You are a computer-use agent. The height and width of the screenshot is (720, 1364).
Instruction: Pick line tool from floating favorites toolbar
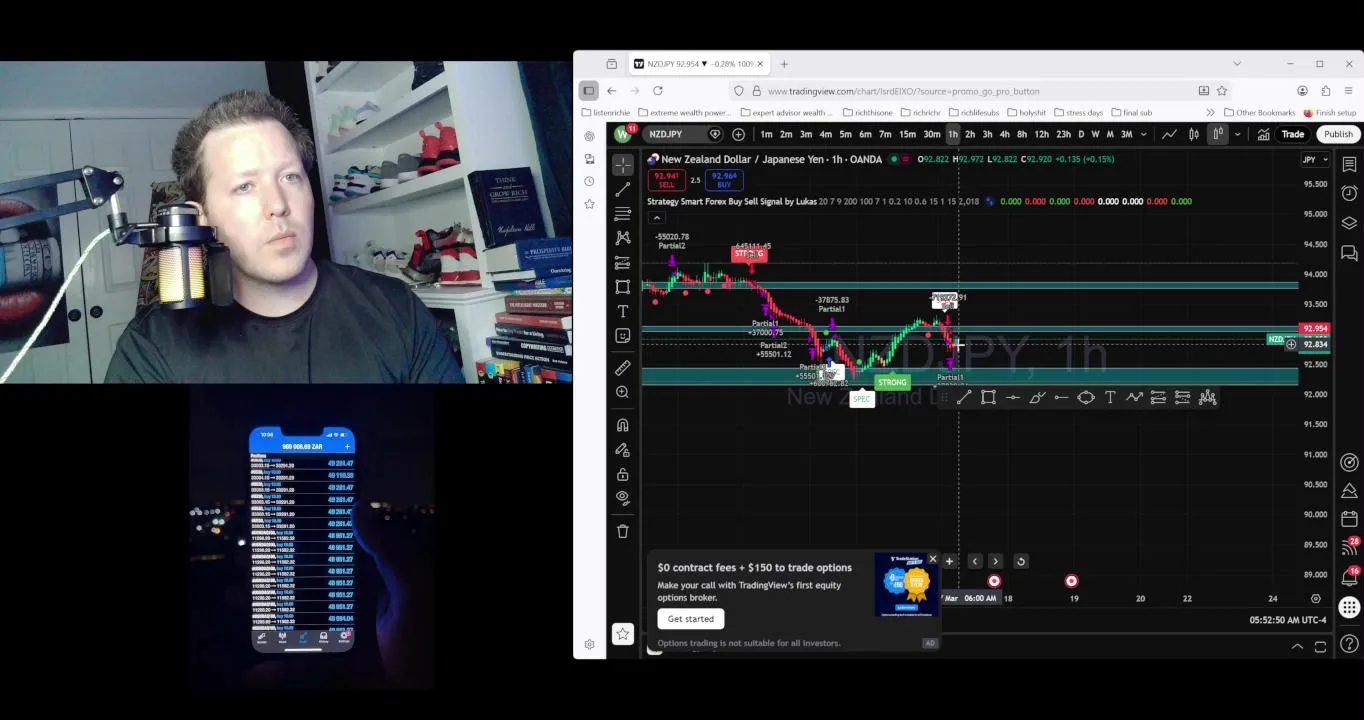tap(963, 398)
